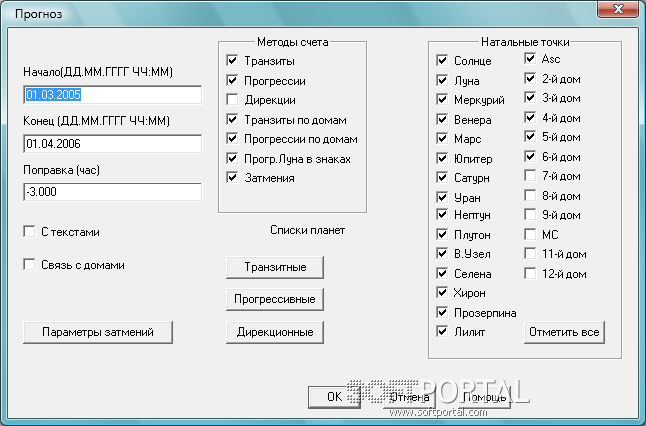
Task: Open the Прогрессивные planet list
Action: [274, 299]
